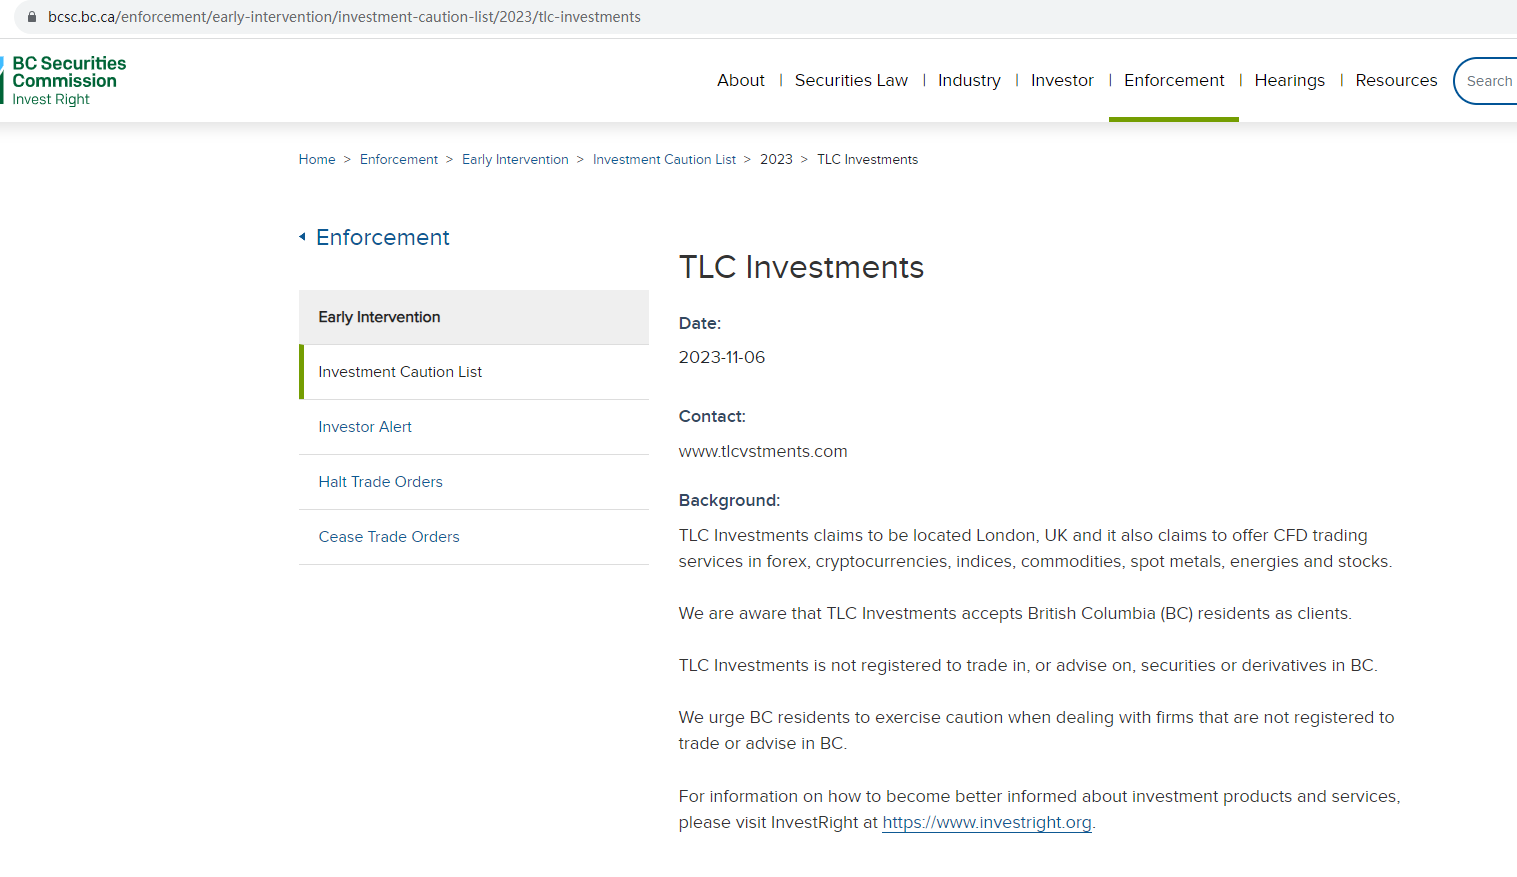Click the Home breadcrumb link

[x=317, y=159]
